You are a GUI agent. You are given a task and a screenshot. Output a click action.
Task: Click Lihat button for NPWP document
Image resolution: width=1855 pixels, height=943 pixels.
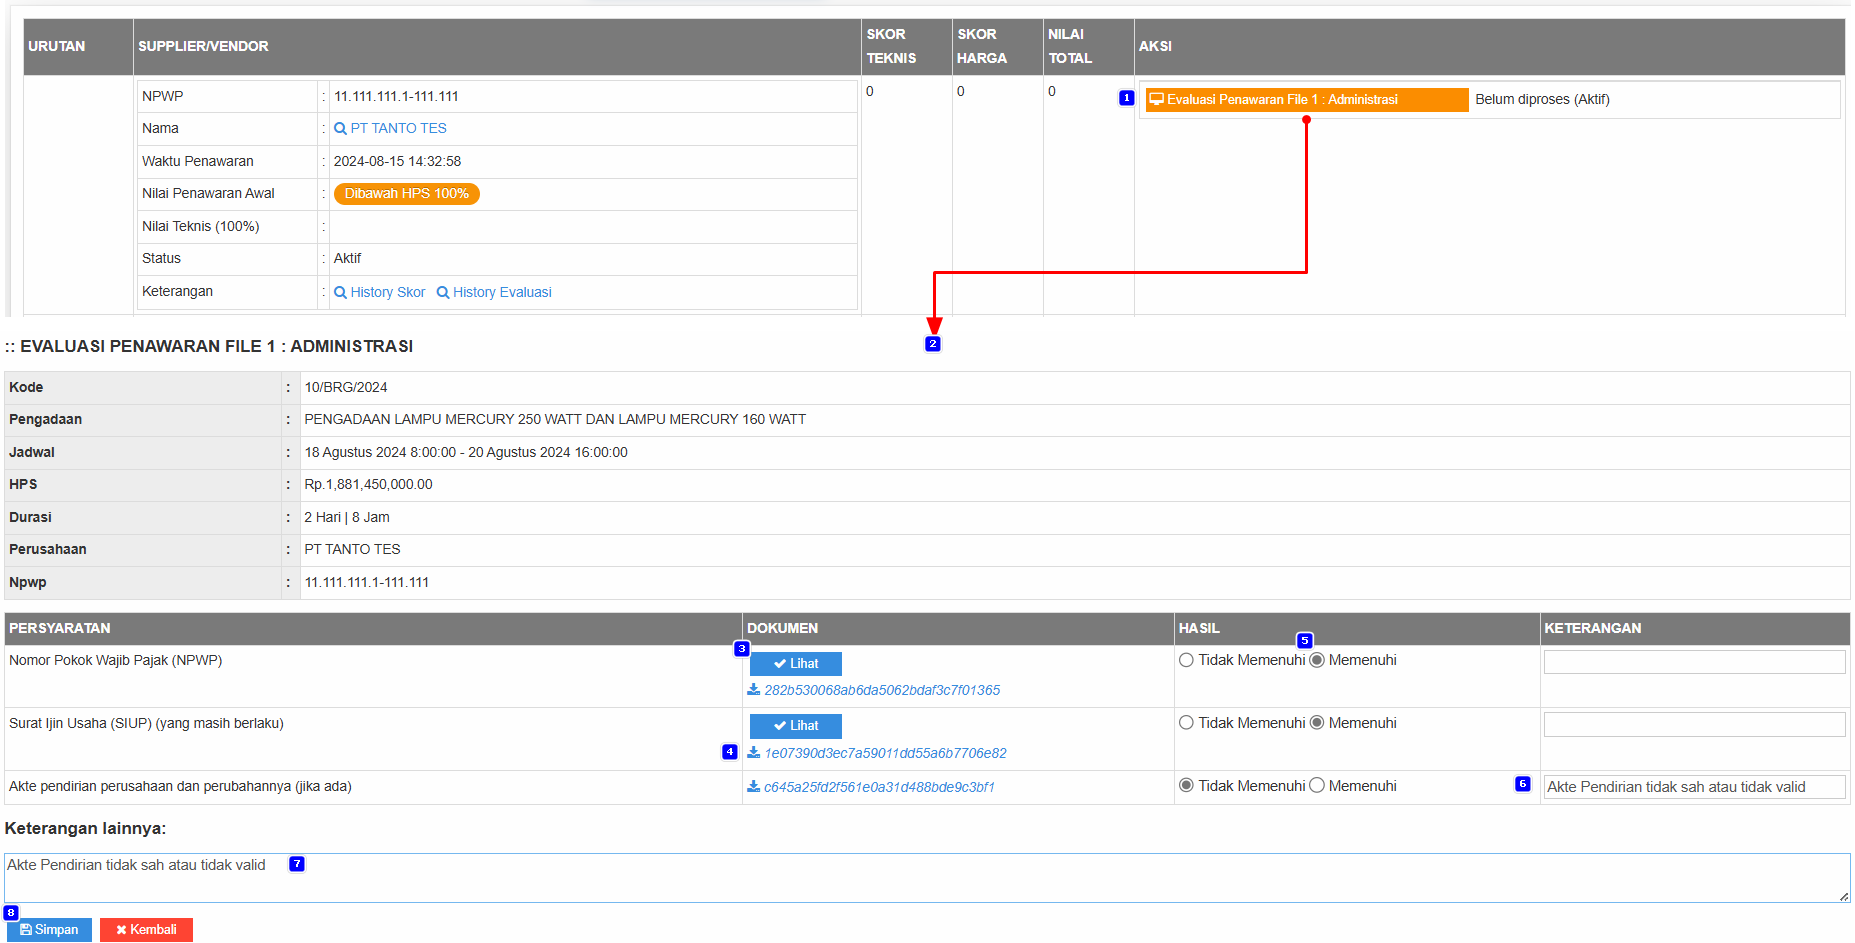tap(796, 664)
